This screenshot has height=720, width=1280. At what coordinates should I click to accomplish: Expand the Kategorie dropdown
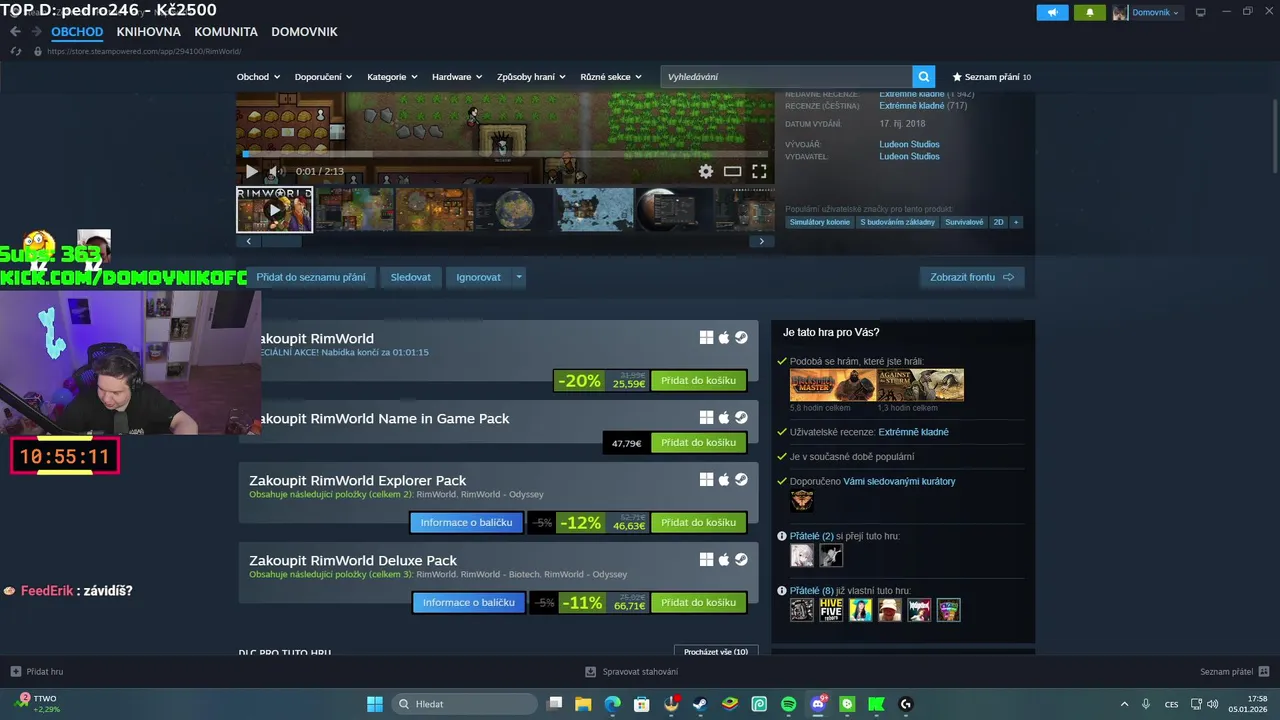392,77
